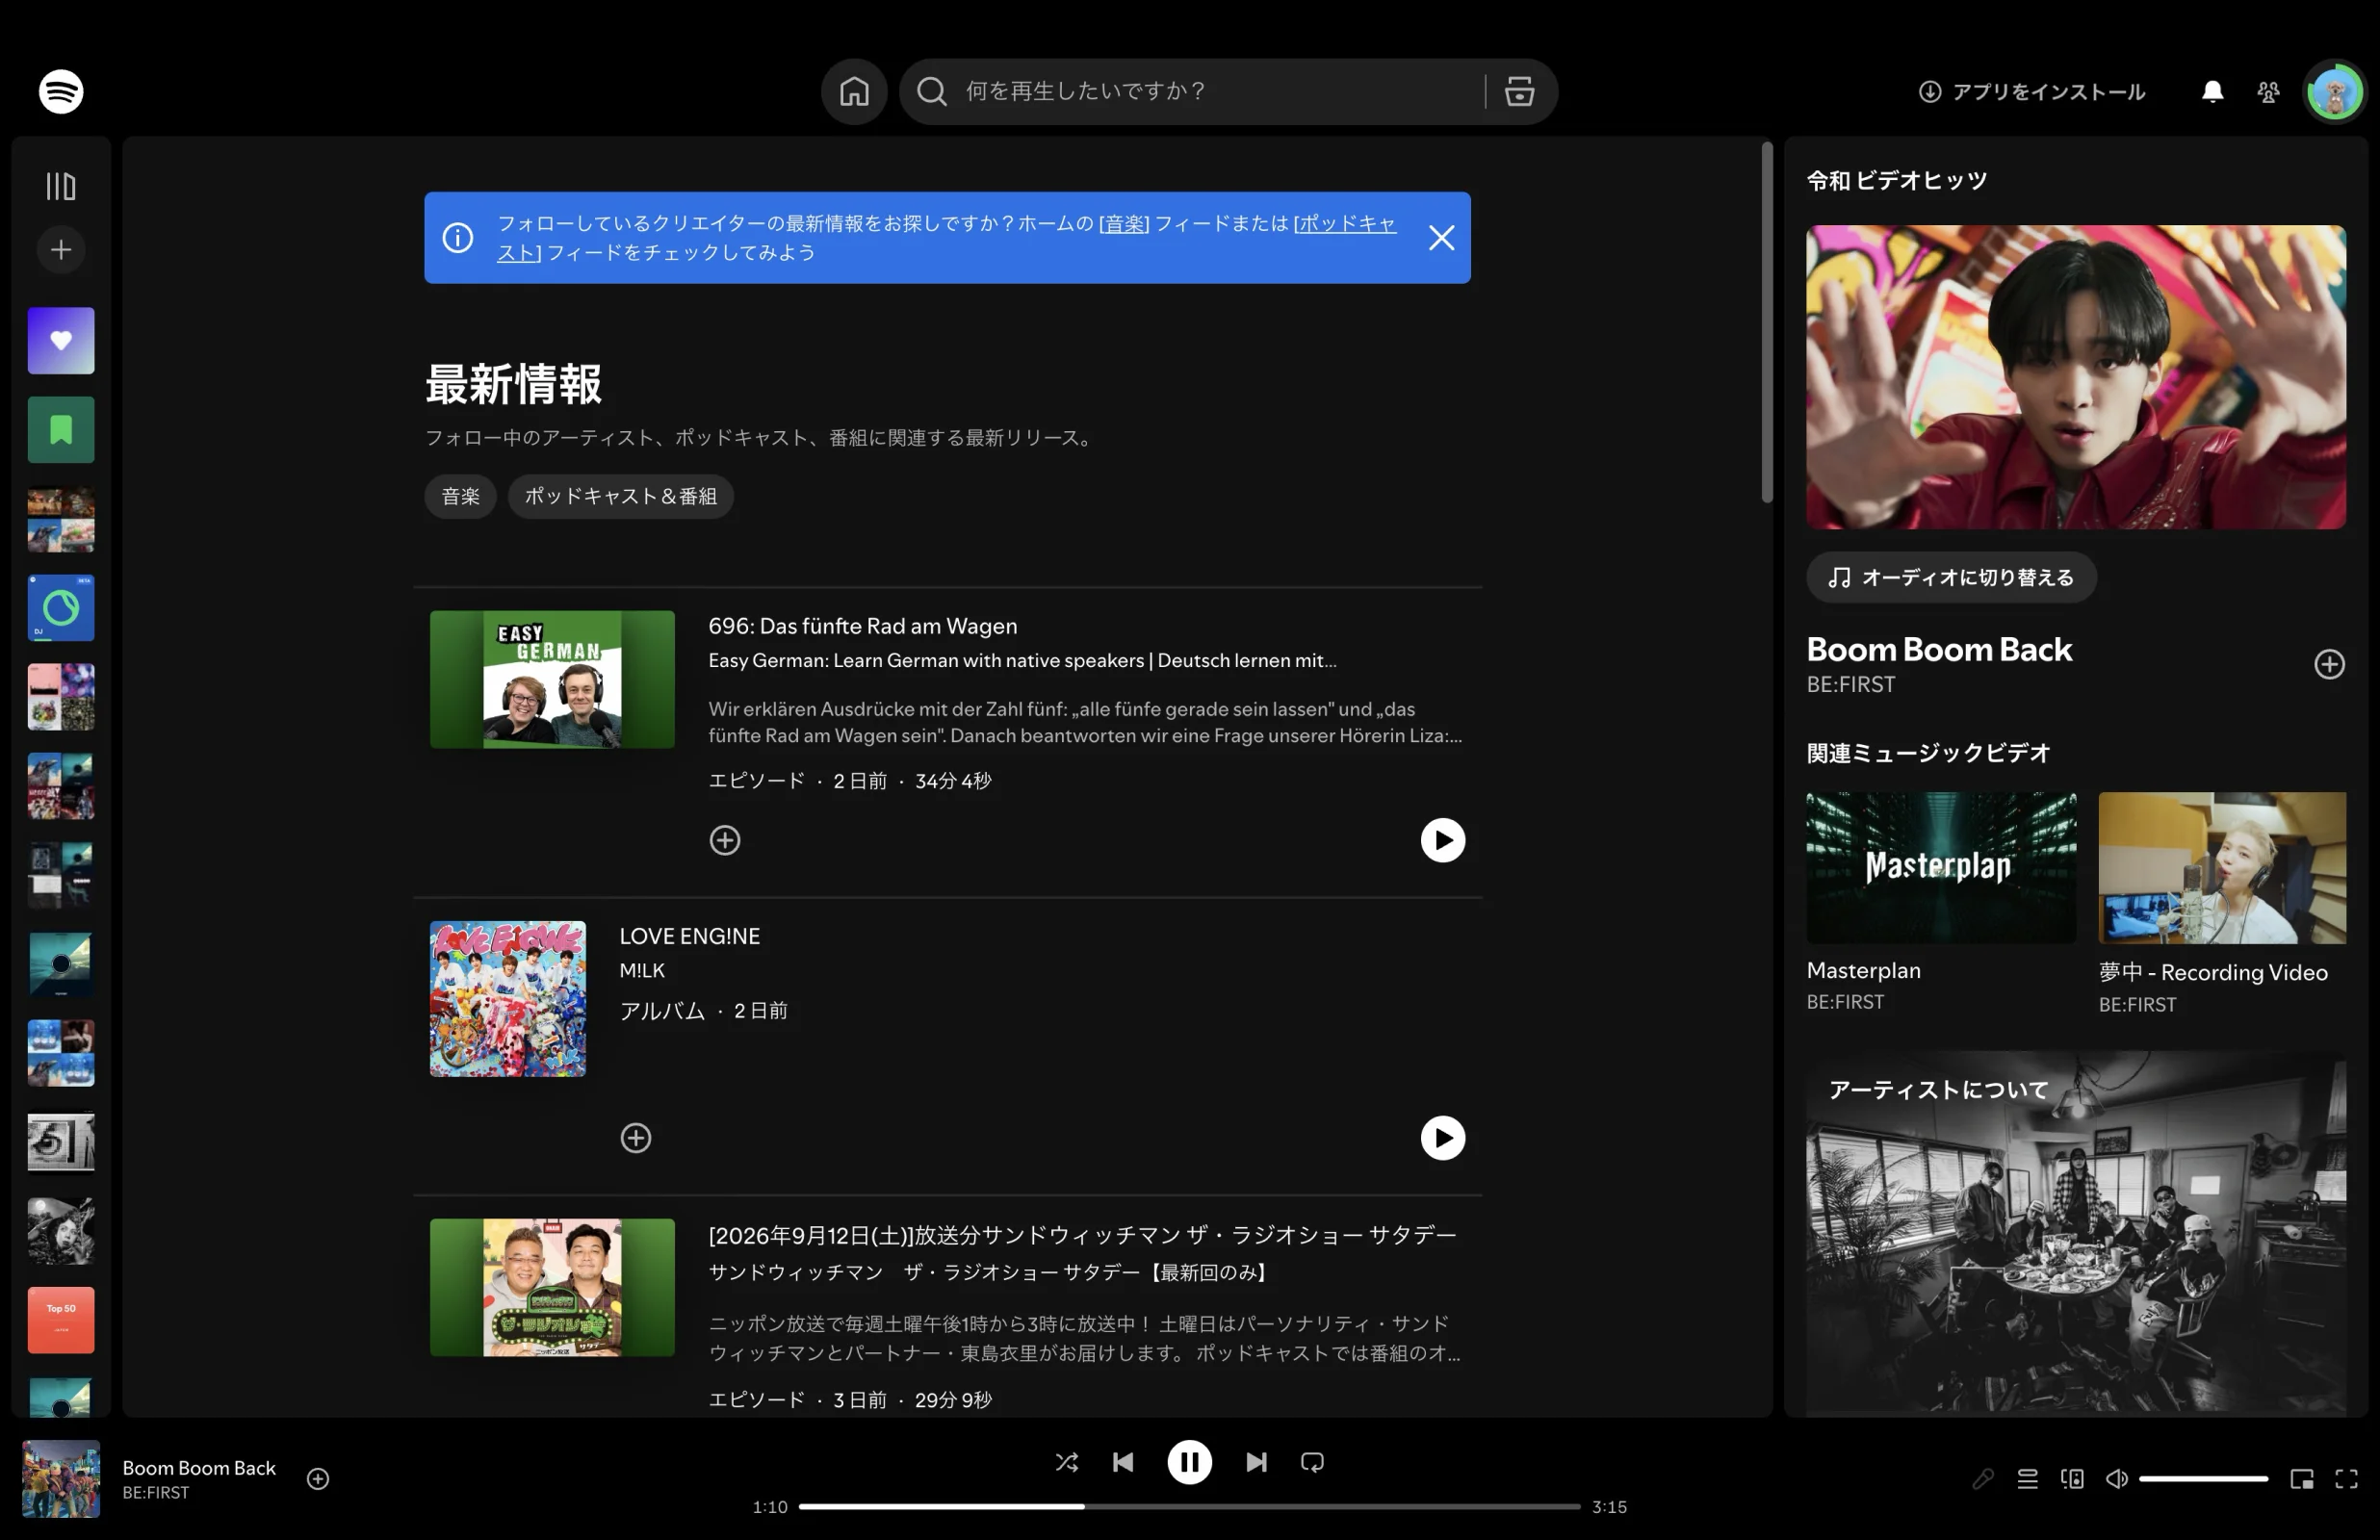Open アーティストについて artist card
The height and width of the screenshot is (1540, 2380).
coord(2076,1233)
